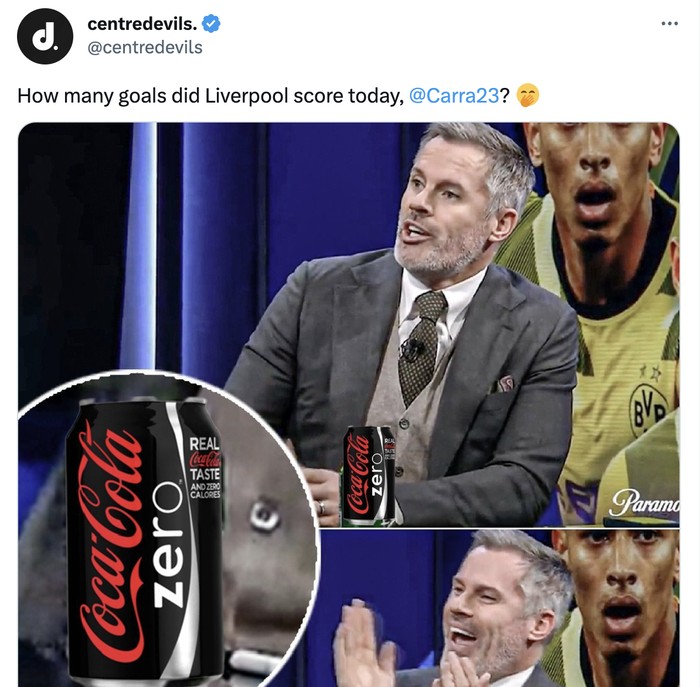Open the tweet's three-dot more menu

point(669,23)
